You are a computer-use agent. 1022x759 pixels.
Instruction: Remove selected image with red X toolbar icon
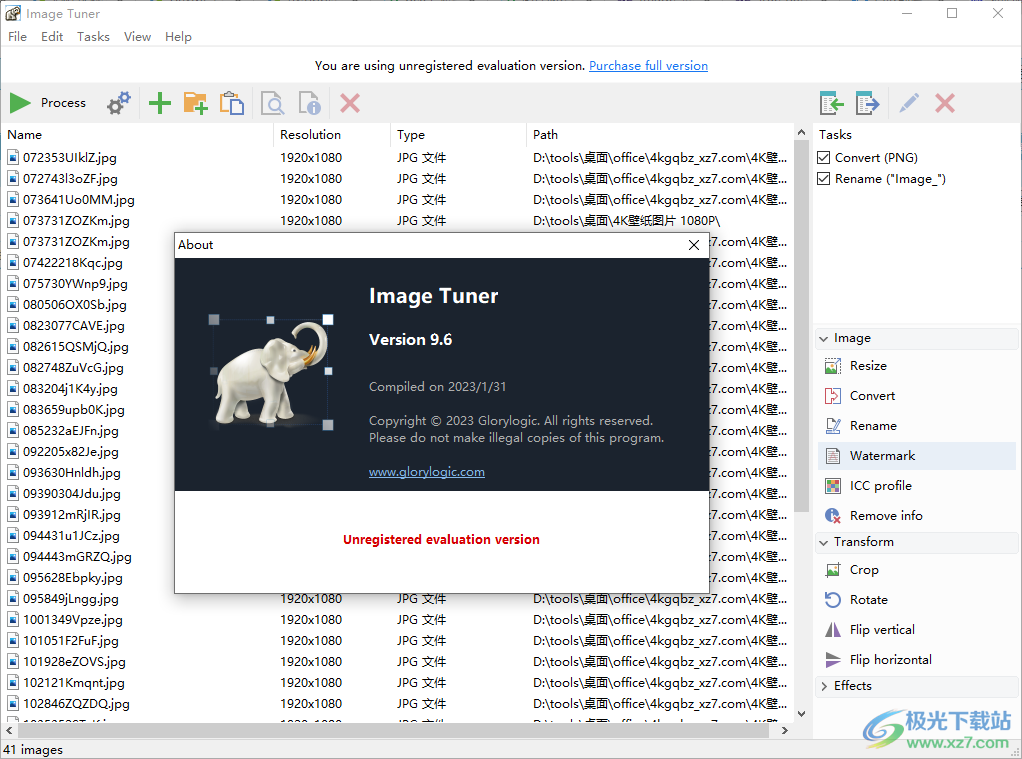pyautogui.click(x=350, y=103)
